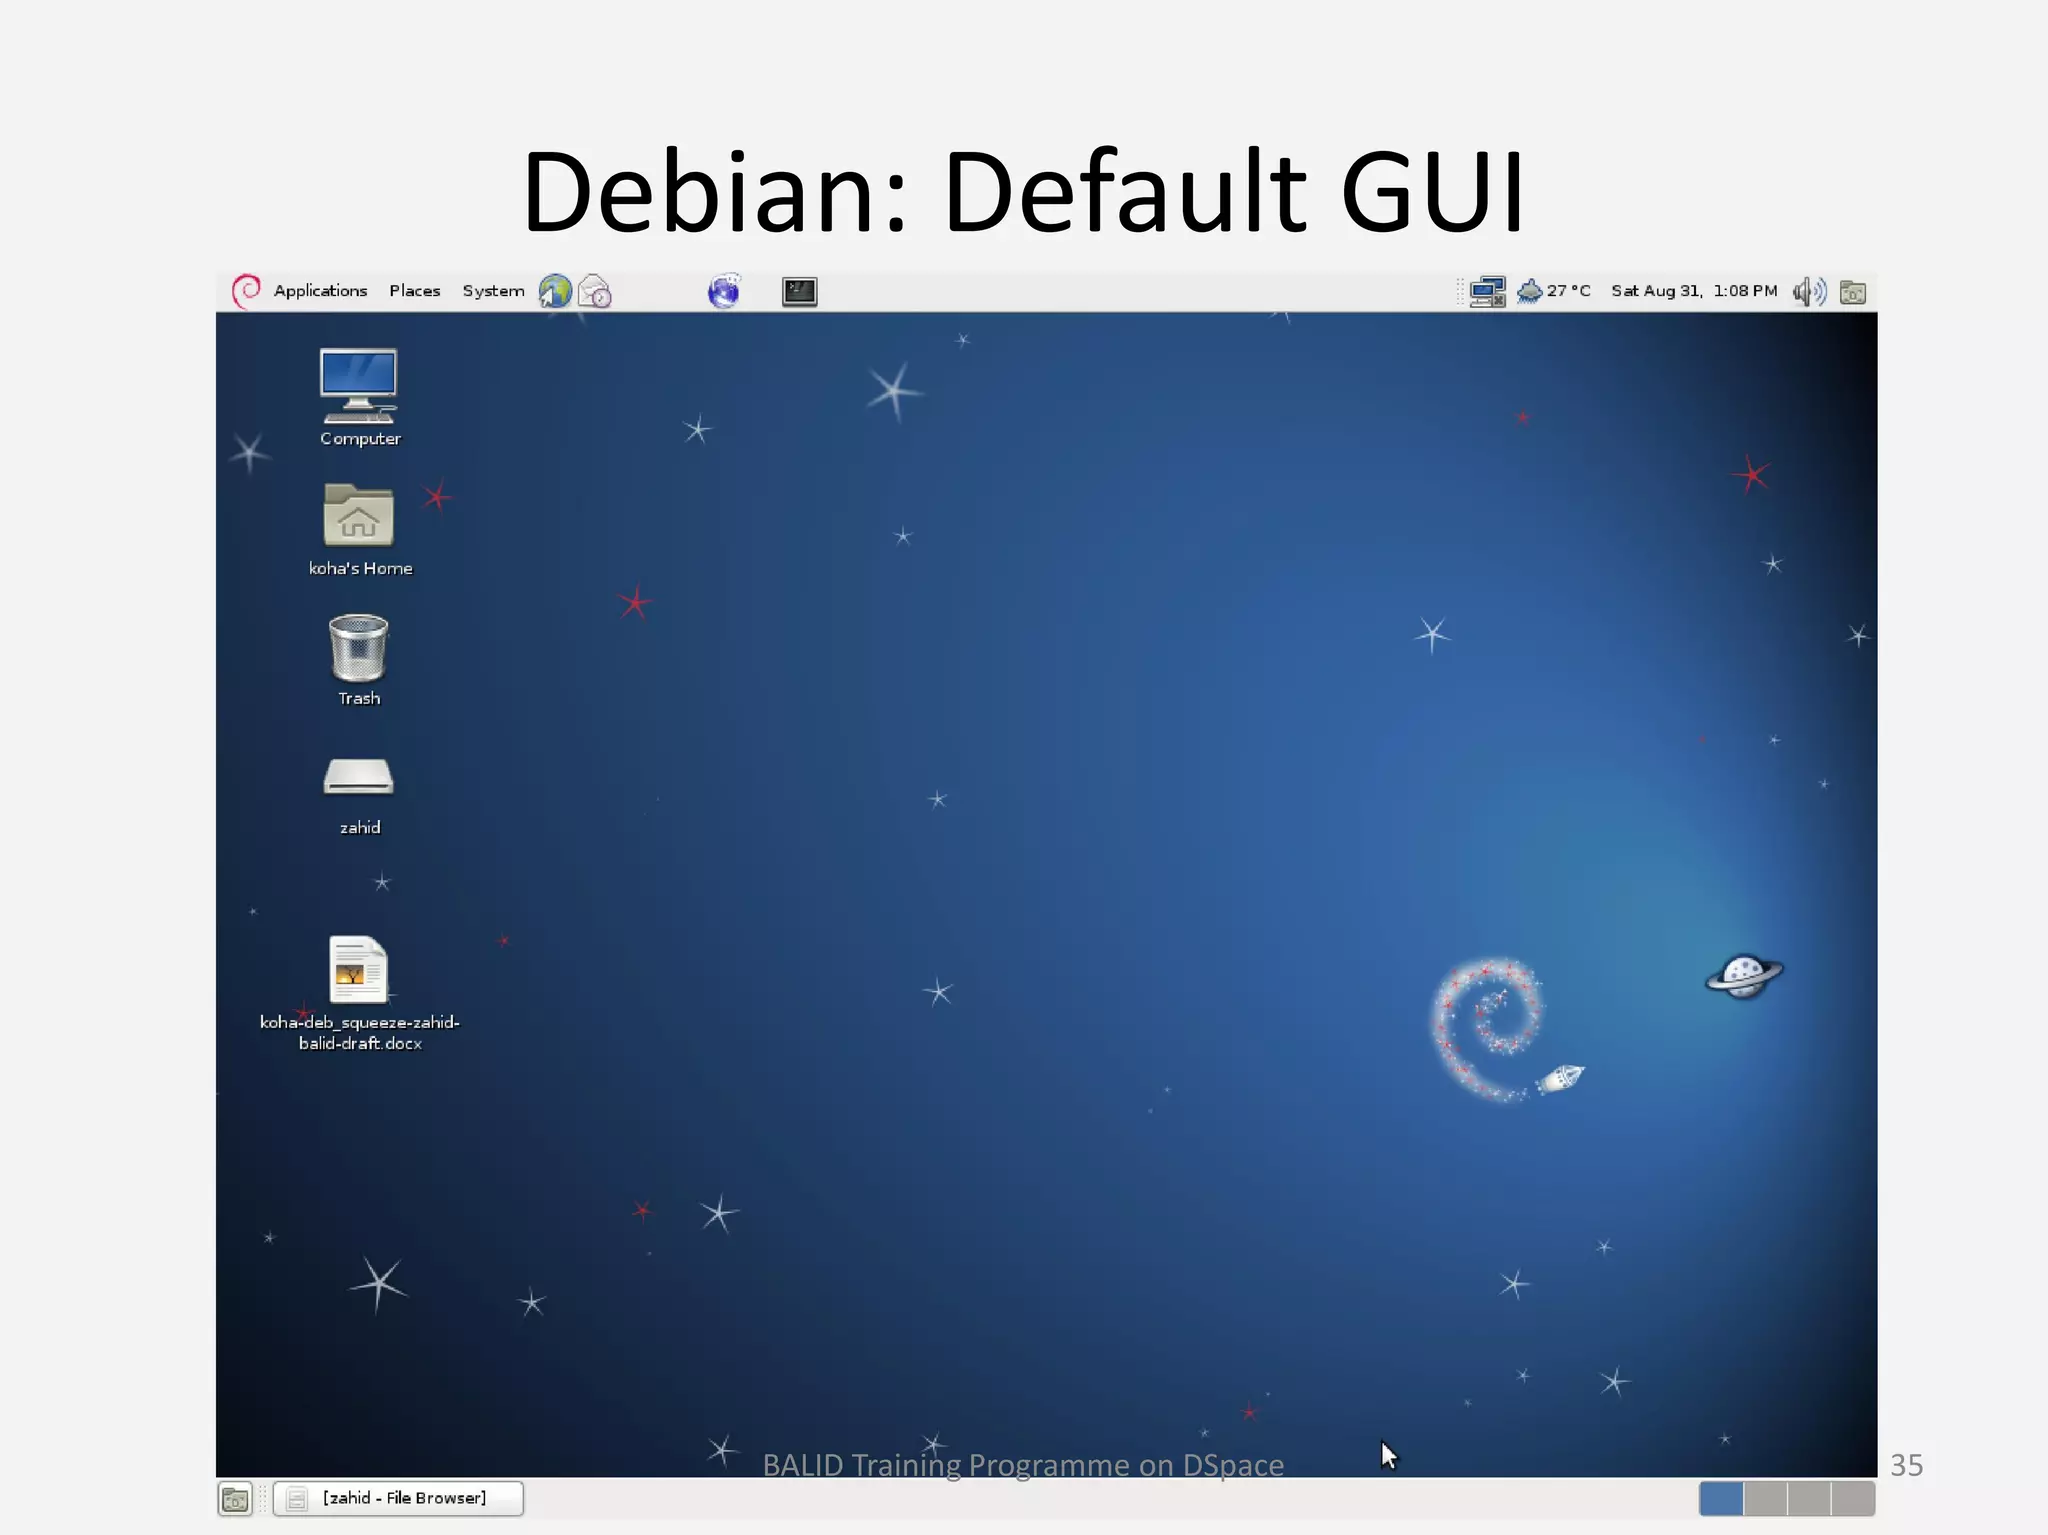Select the Computer desktop icon
Screen dimensions: 2048x1535
coord(359,386)
